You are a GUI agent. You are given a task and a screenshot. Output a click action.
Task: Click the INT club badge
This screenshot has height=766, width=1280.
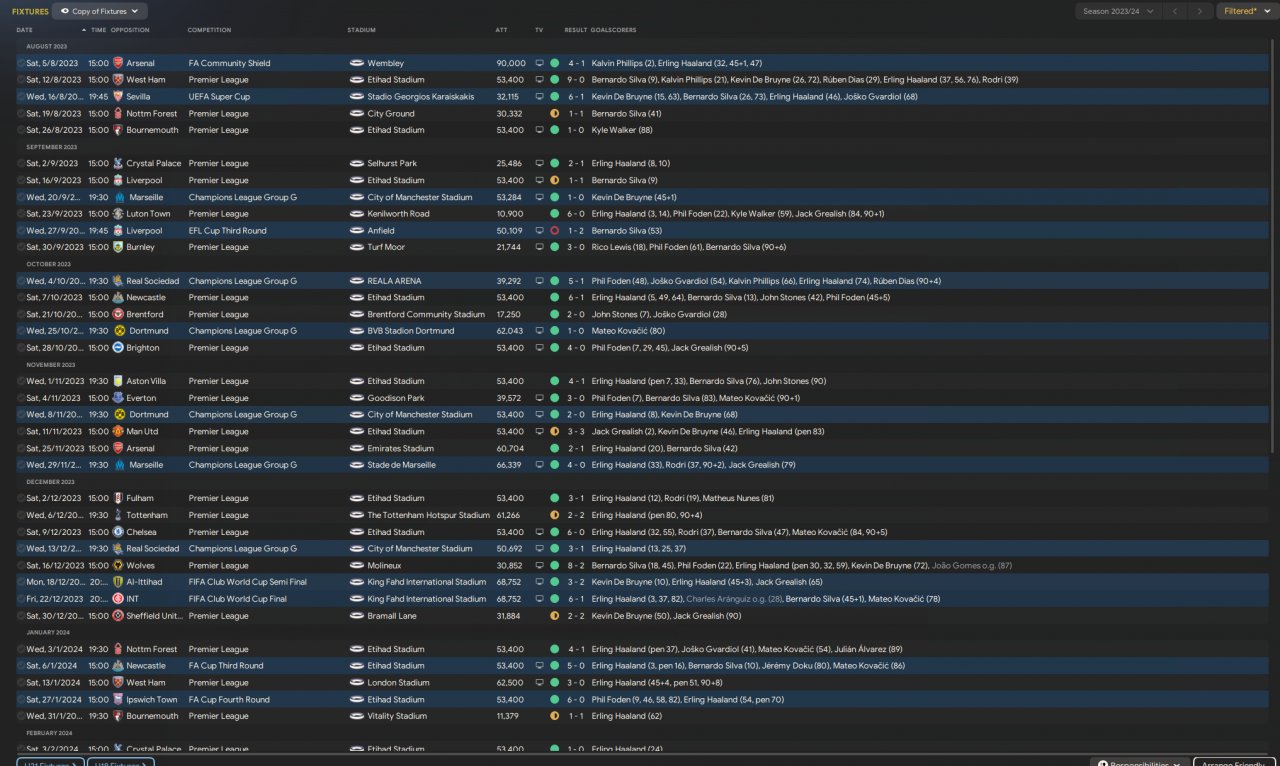[118, 599]
